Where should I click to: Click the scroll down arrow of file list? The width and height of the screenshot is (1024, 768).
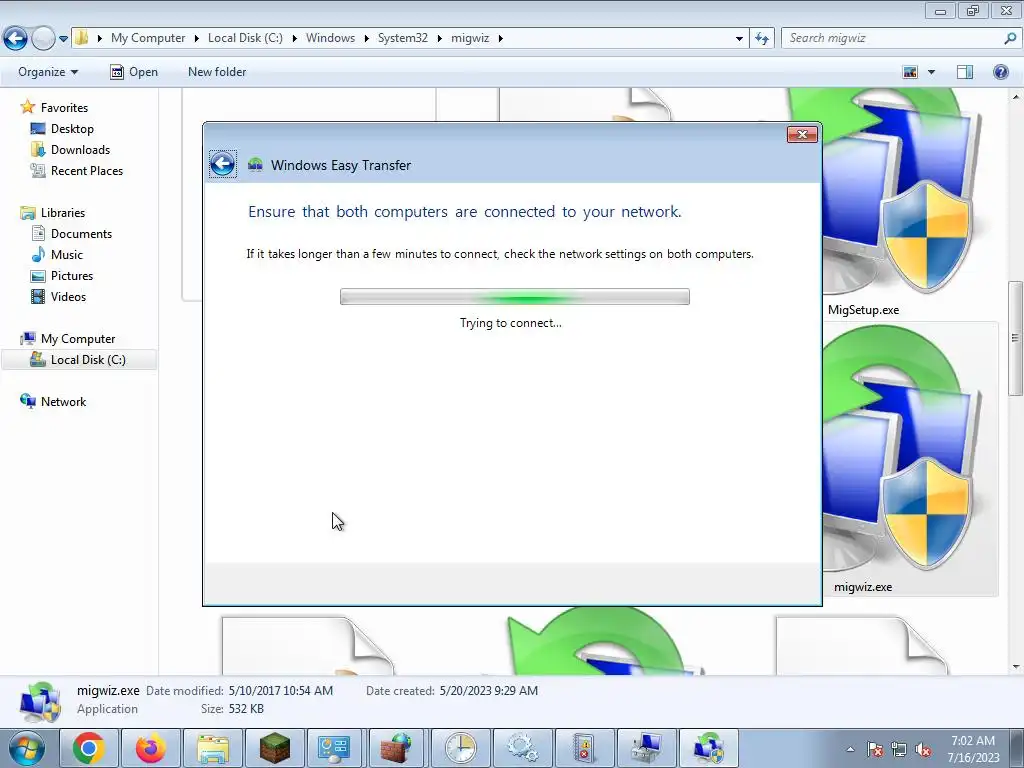[x=1016, y=667]
